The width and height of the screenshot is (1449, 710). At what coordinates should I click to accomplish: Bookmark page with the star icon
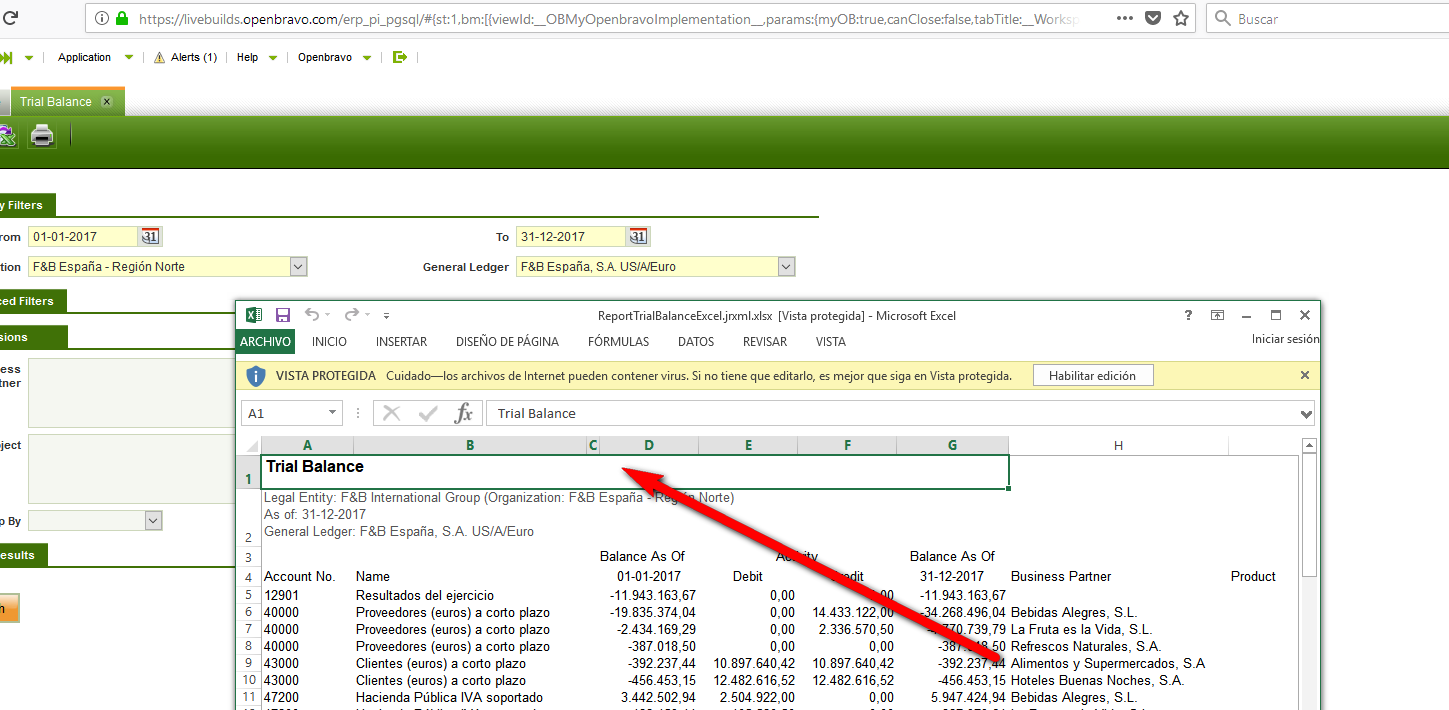pos(1181,18)
